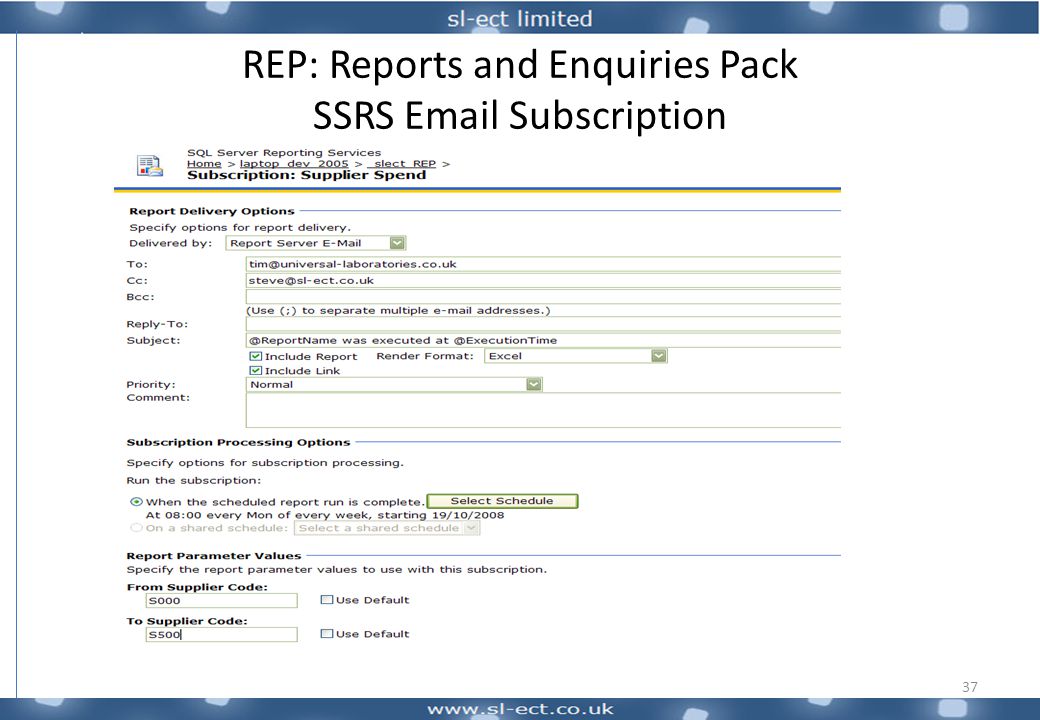Click the empty Bcc field

[543, 297]
